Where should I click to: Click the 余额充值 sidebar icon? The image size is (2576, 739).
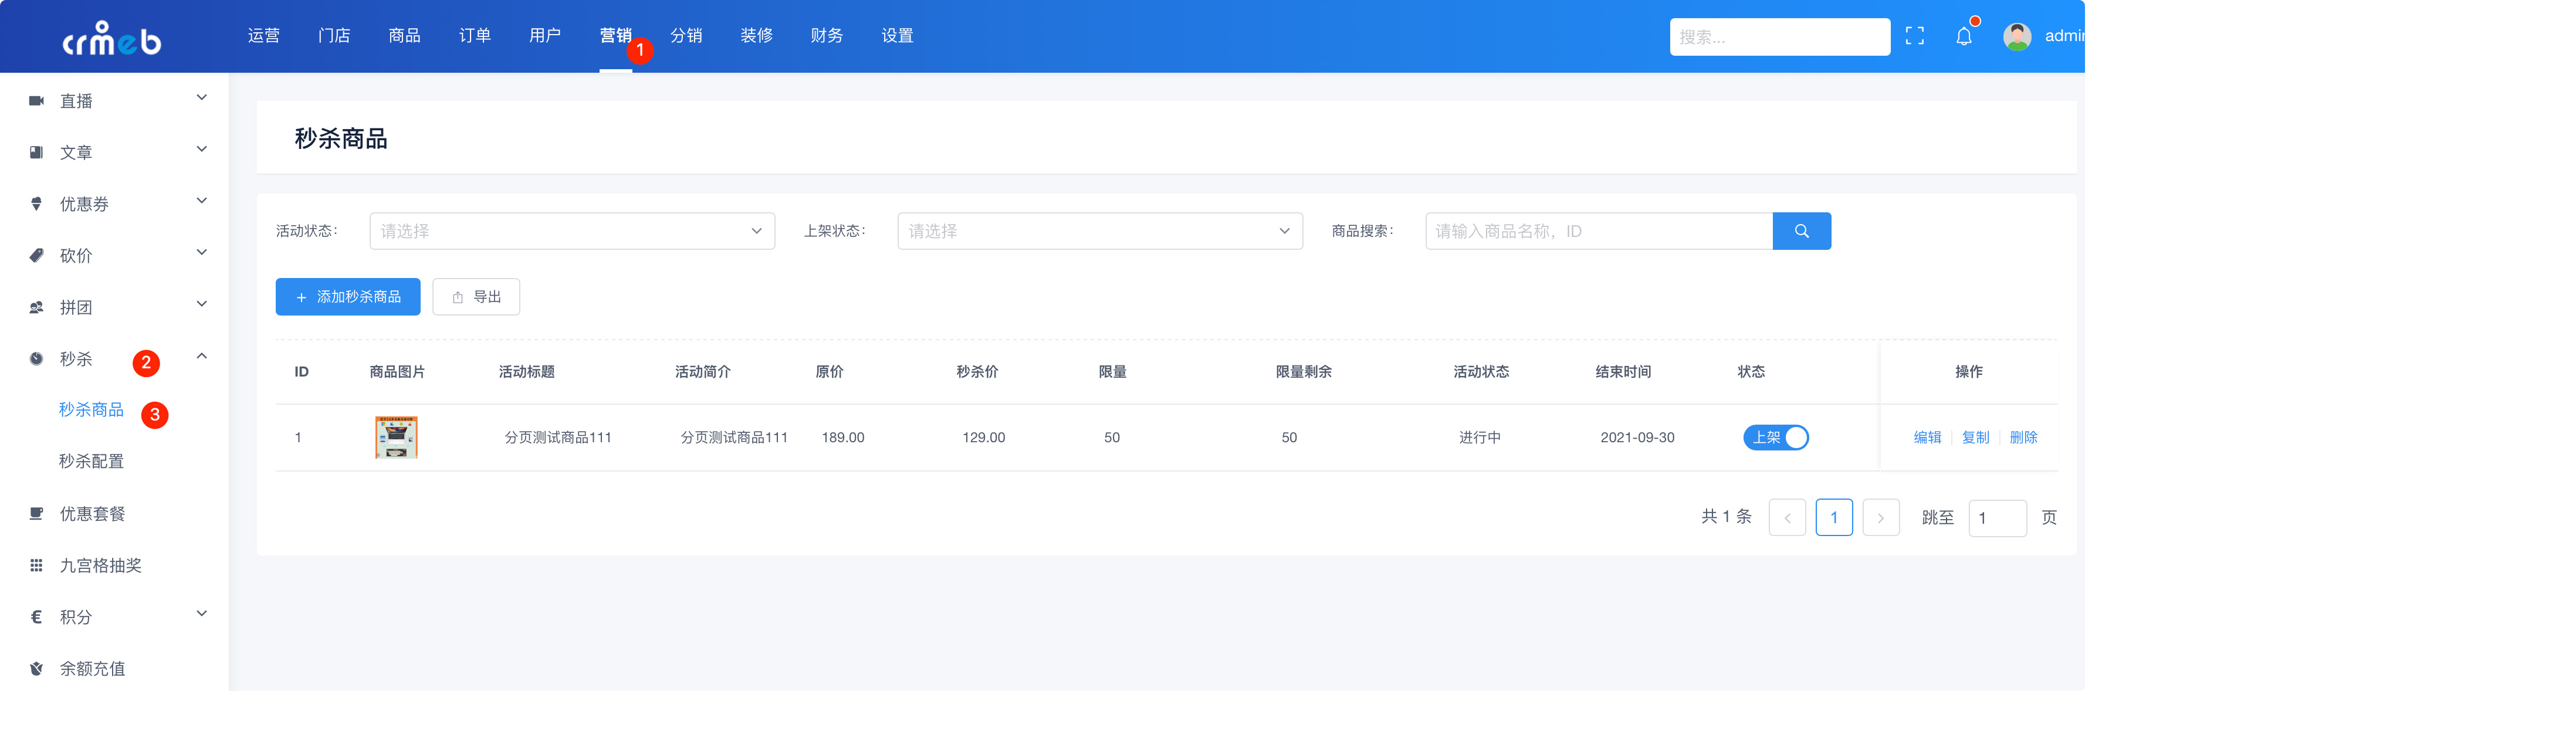coord(37,668)
